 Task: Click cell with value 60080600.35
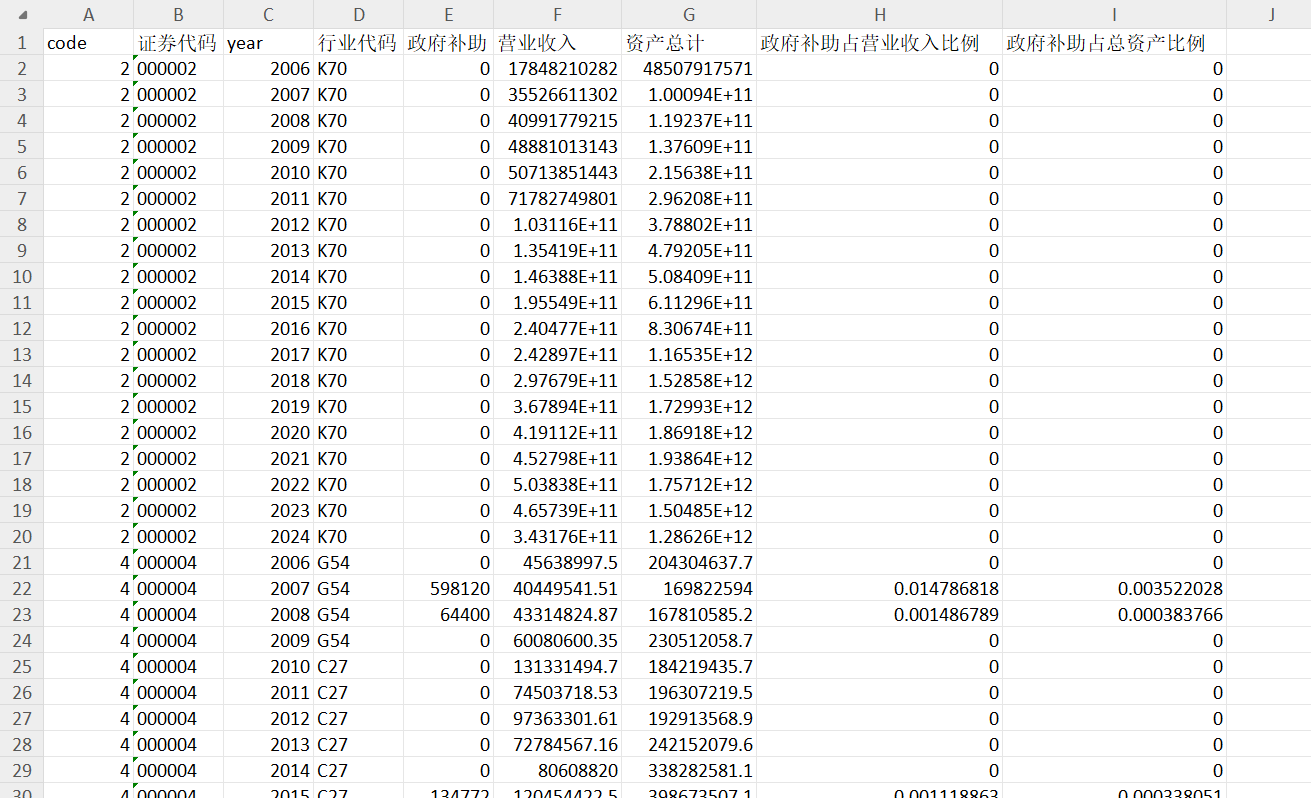(558, 641)
